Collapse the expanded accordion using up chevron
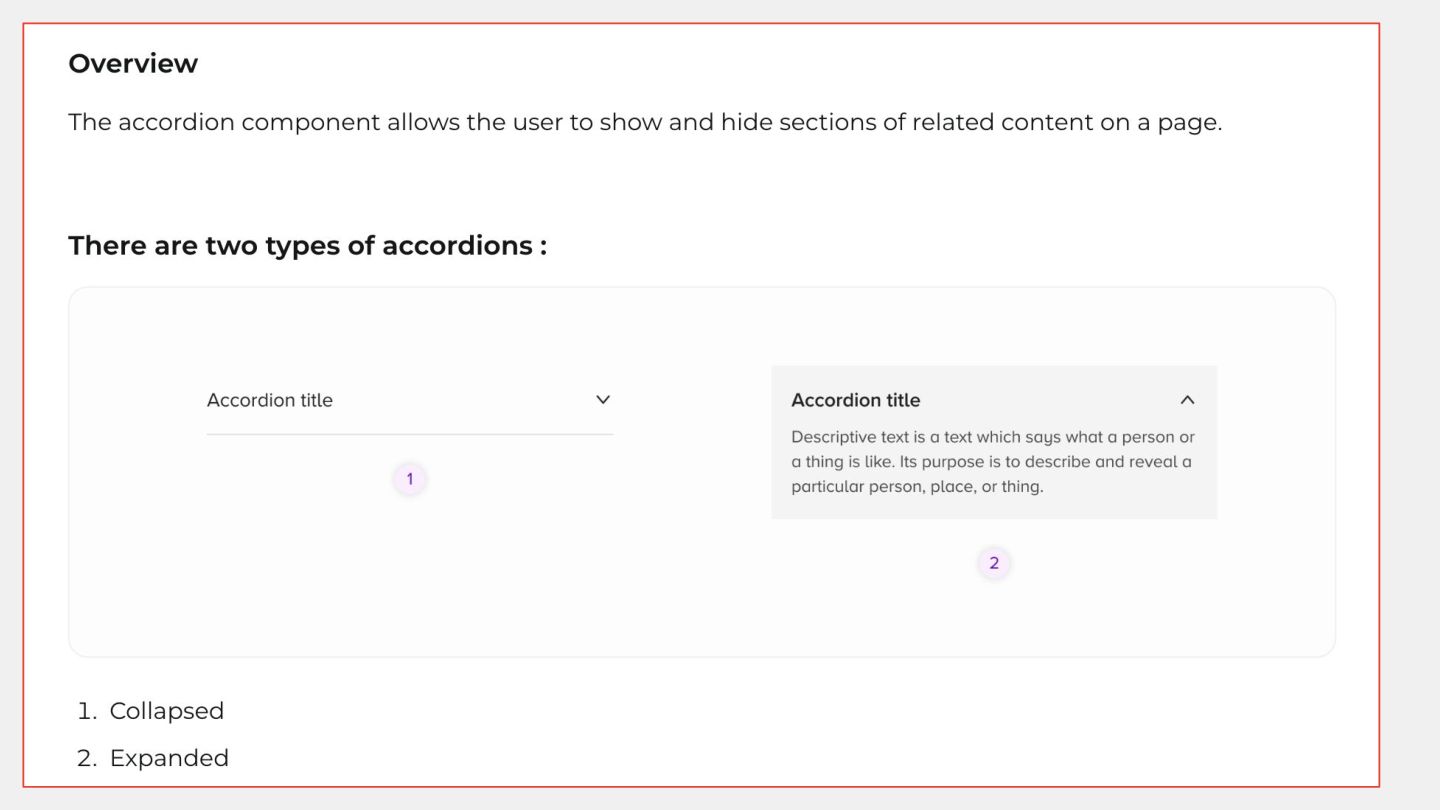Screen dimensions: 1440x810 [x=1187, y=400]
